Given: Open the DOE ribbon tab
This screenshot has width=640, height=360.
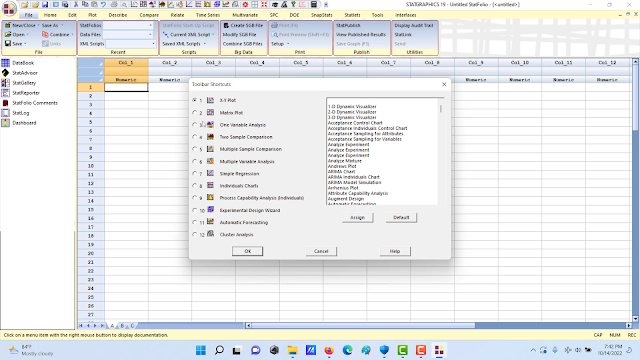Looking at the screenshot, I should 294,15.
